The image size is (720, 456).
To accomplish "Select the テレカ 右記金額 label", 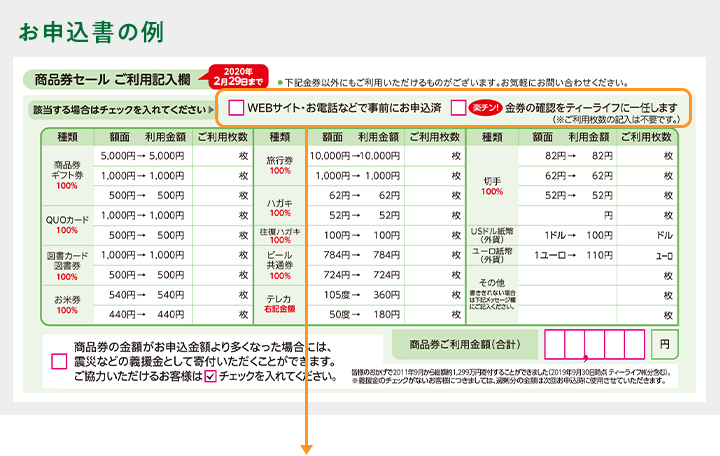I will point(280,304).
